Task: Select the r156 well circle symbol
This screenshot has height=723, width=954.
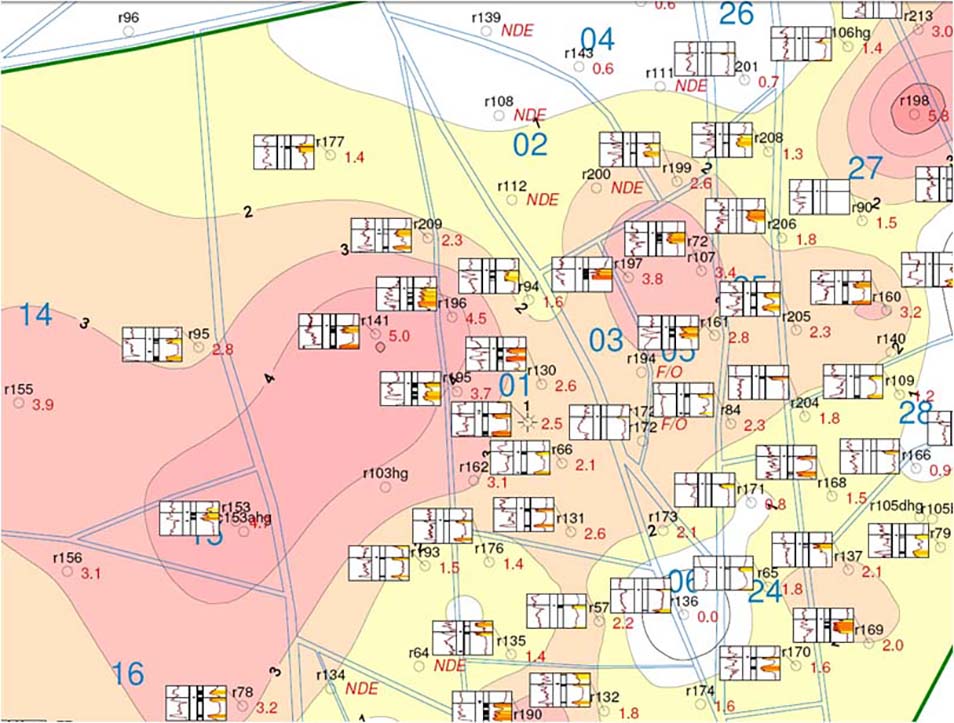Action: tap(67, 572)
